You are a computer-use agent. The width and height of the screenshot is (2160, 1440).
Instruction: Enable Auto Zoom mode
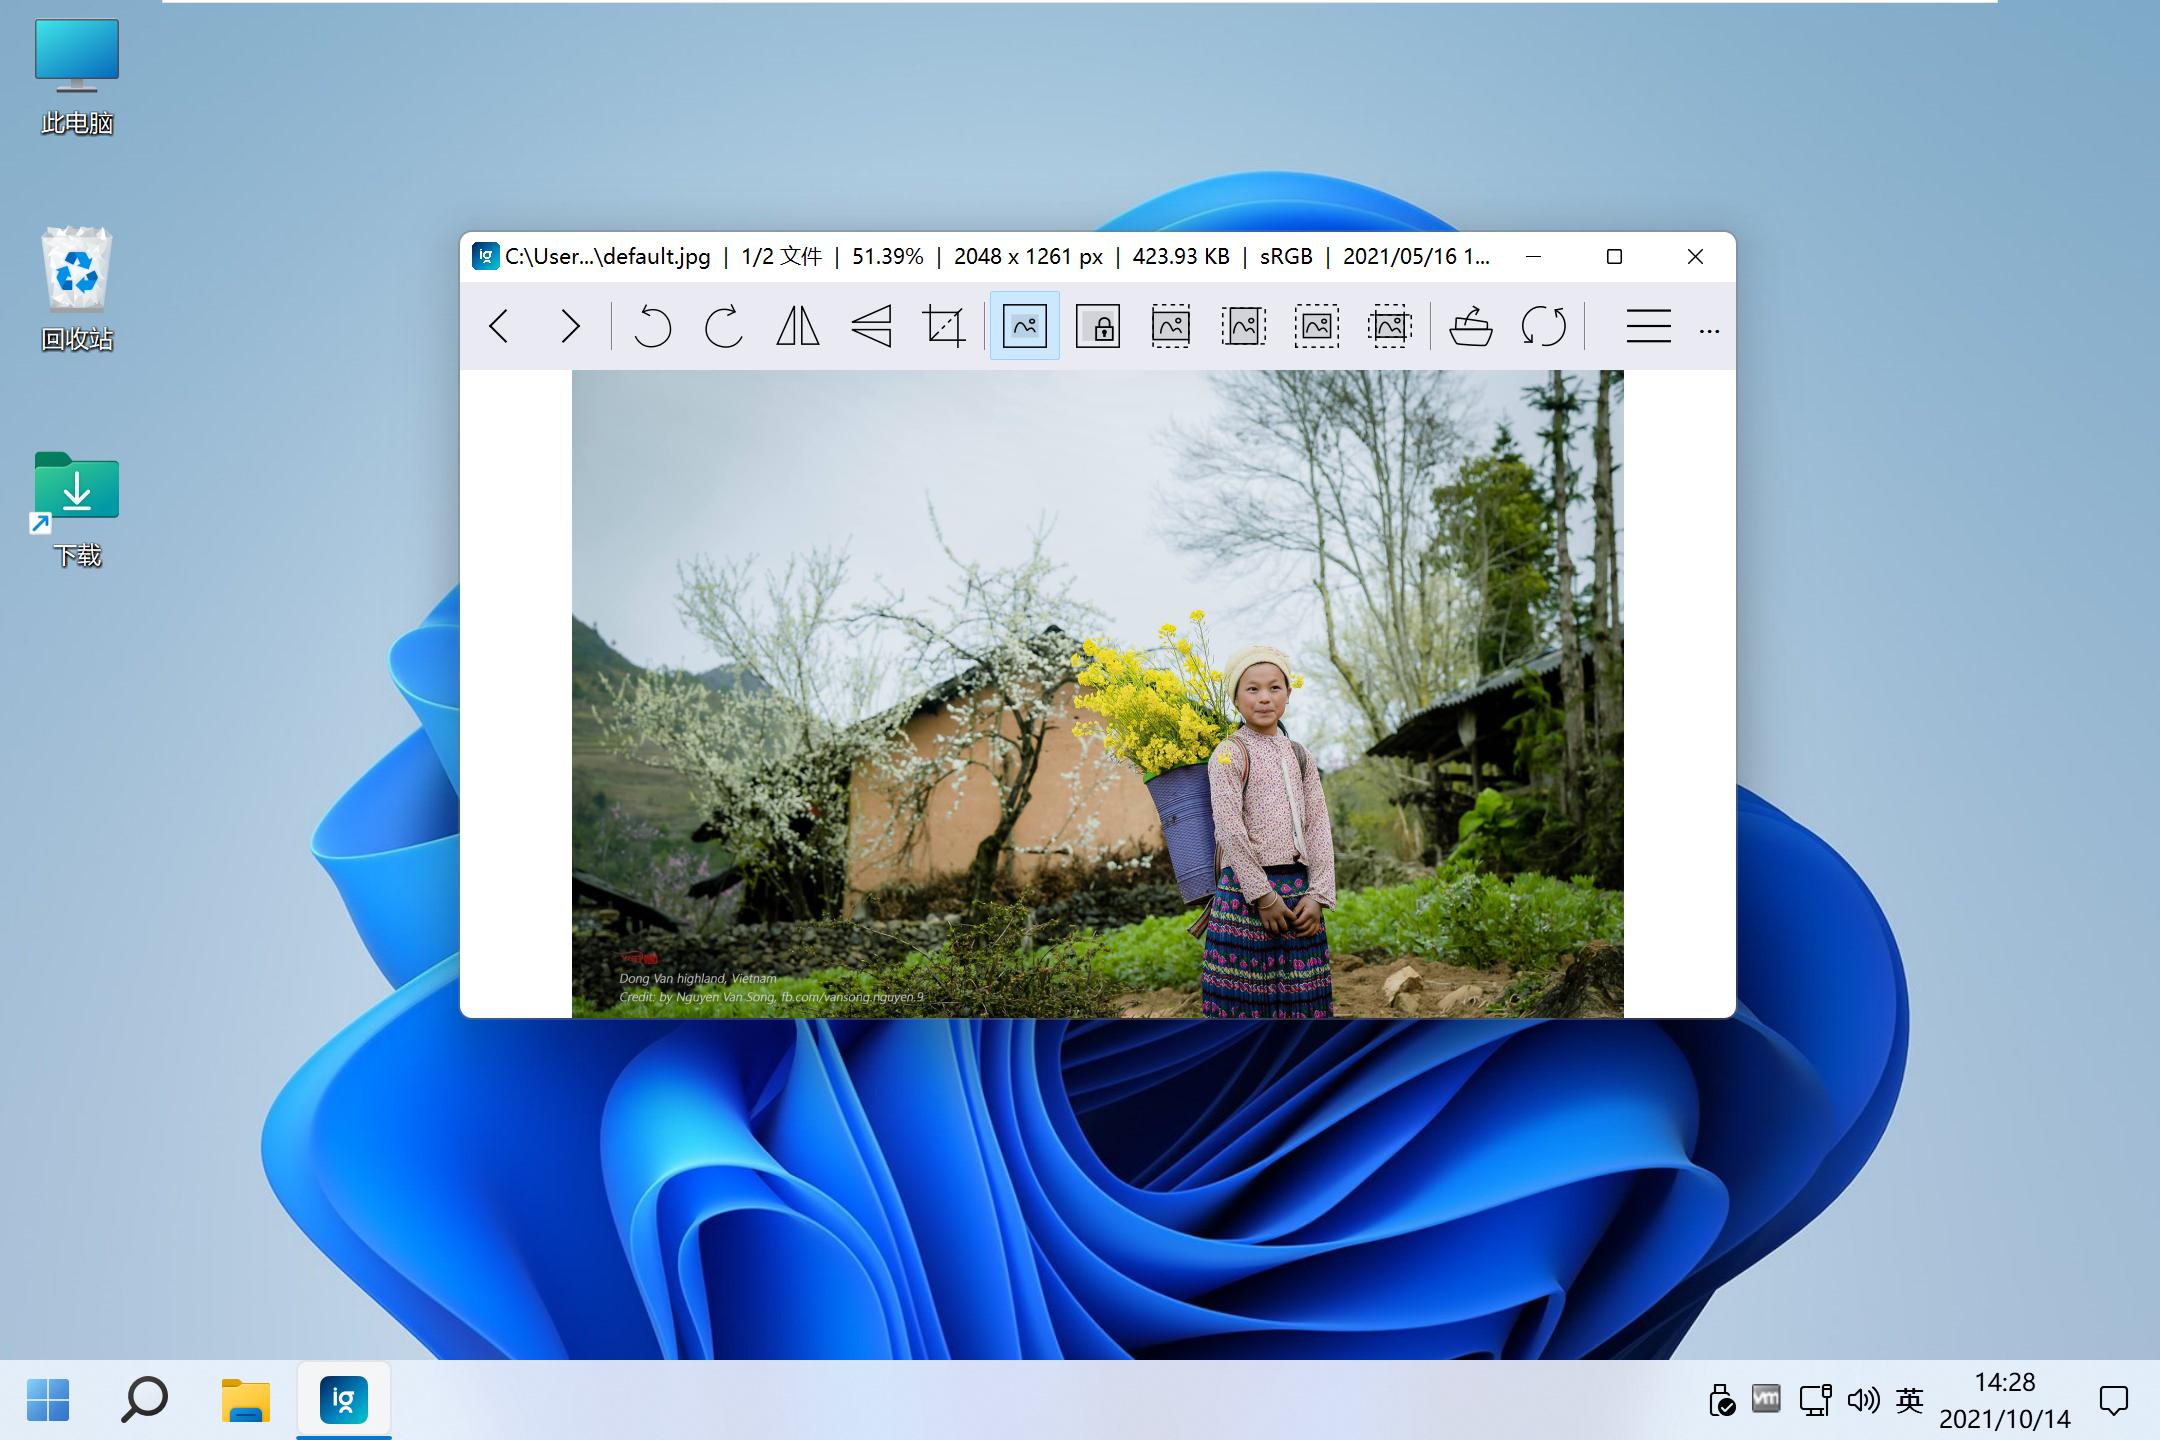point(1024,325)
